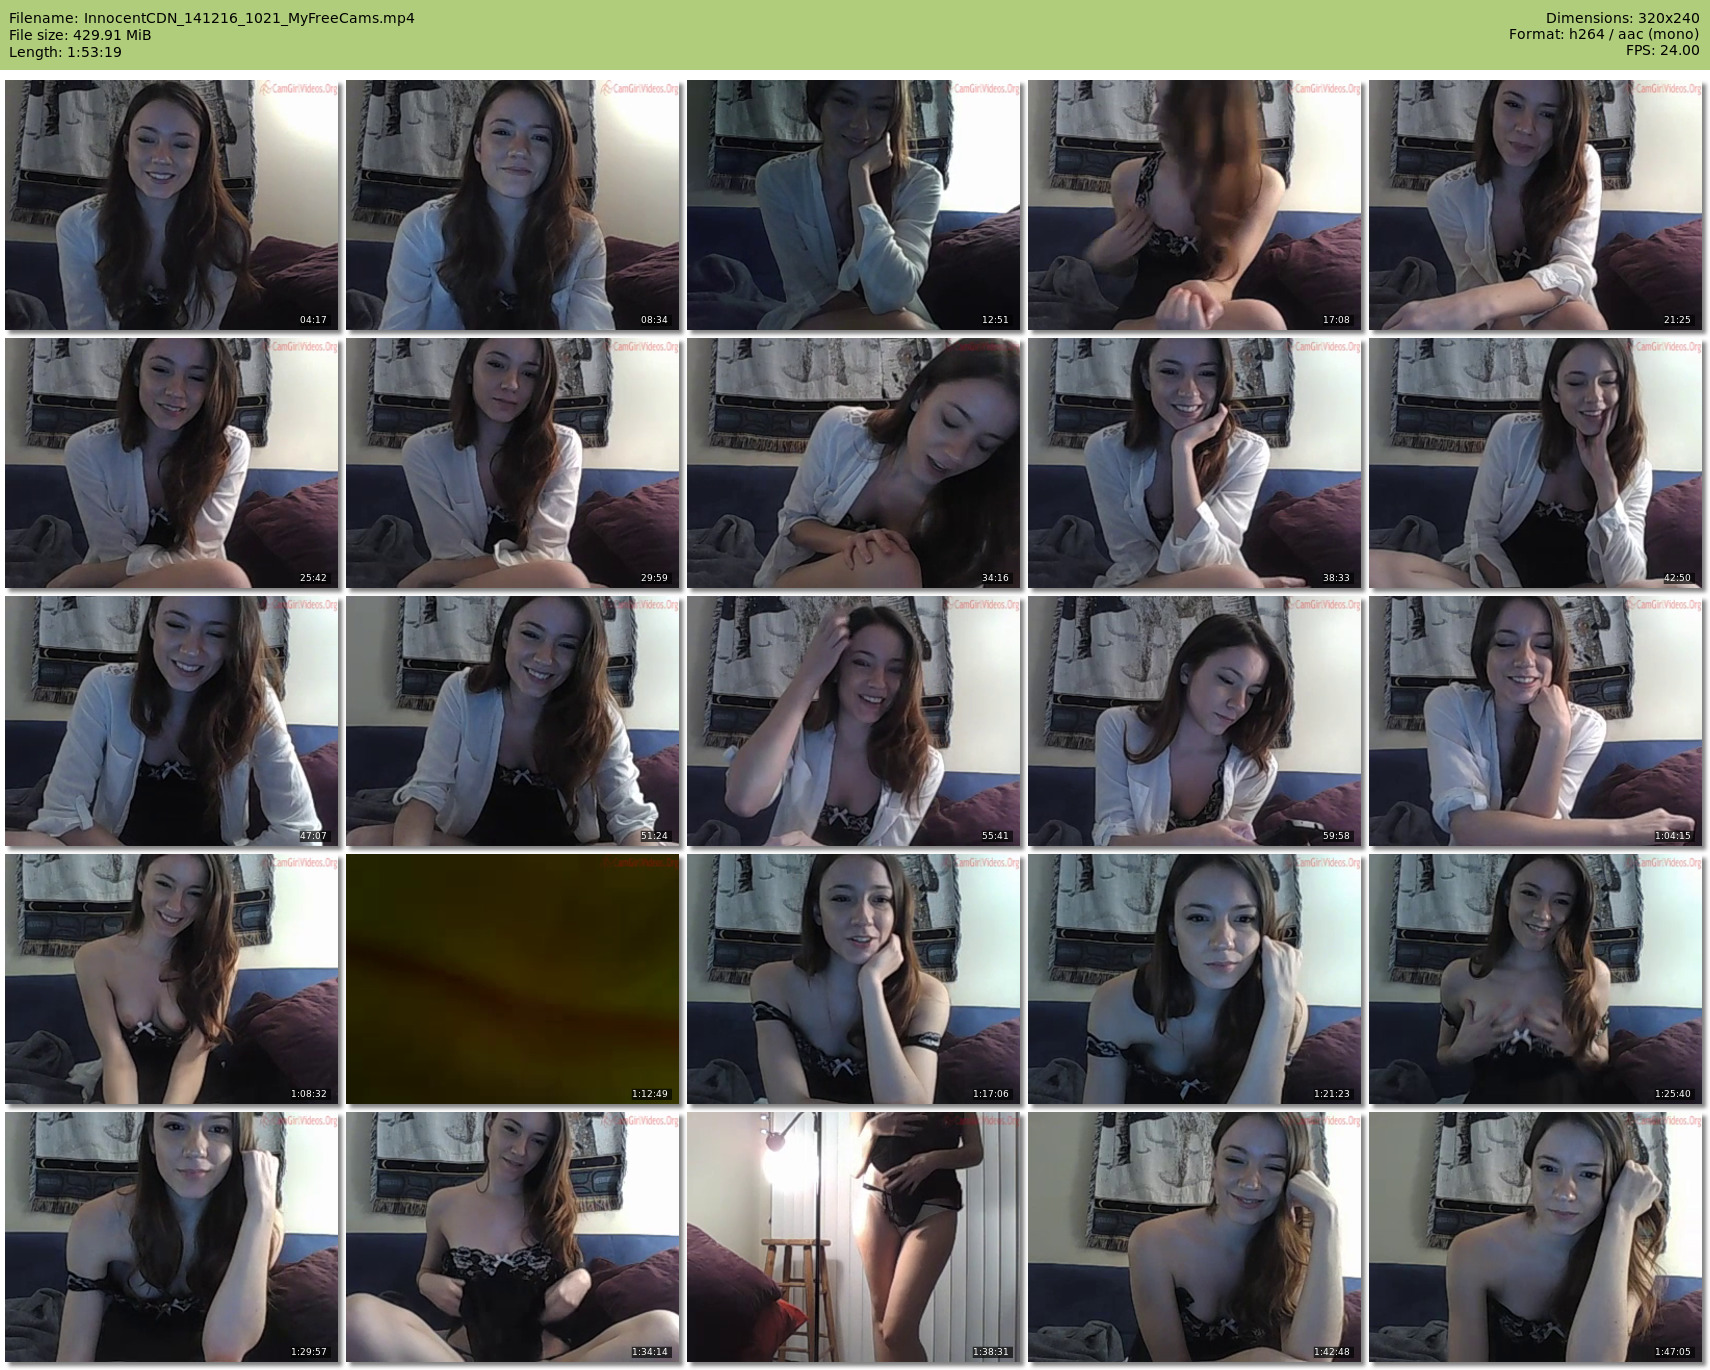Click the frame timestamped 1:08:32

(x=172, y=979)
